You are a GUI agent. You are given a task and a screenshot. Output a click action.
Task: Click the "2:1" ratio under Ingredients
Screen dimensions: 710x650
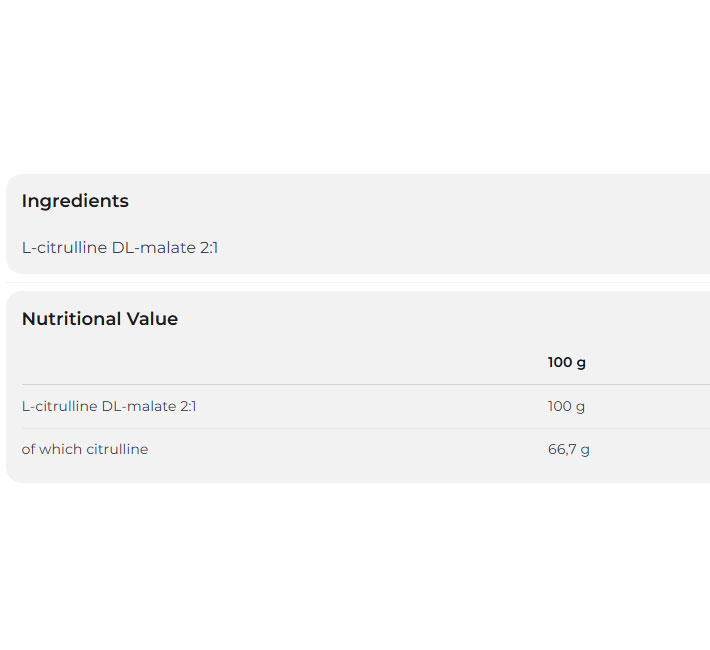click(x=208, y=247)
